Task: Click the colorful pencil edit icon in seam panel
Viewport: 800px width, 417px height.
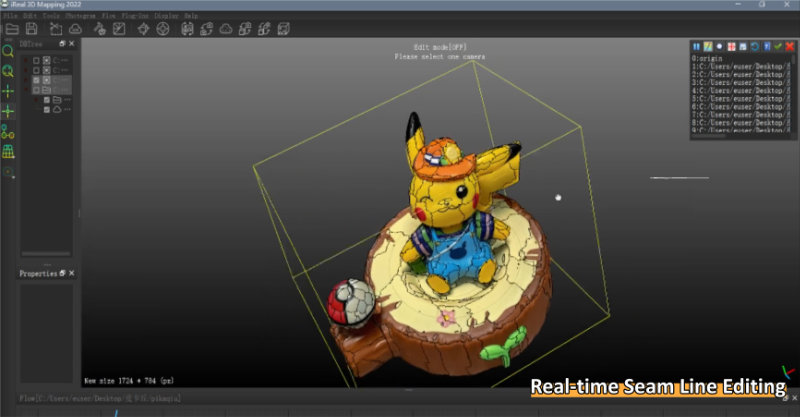Action: 708,46
